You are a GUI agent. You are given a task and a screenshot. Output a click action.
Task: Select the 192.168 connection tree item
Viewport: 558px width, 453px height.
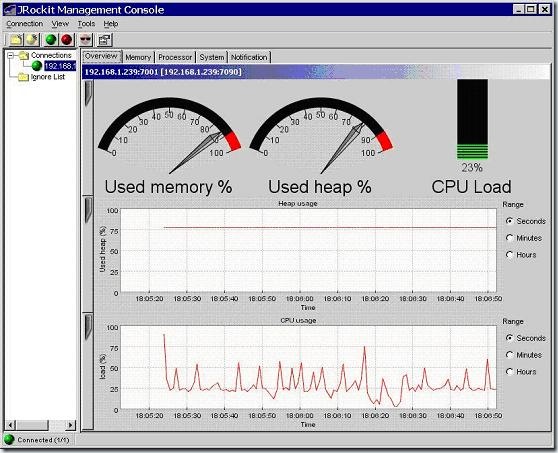60,66
